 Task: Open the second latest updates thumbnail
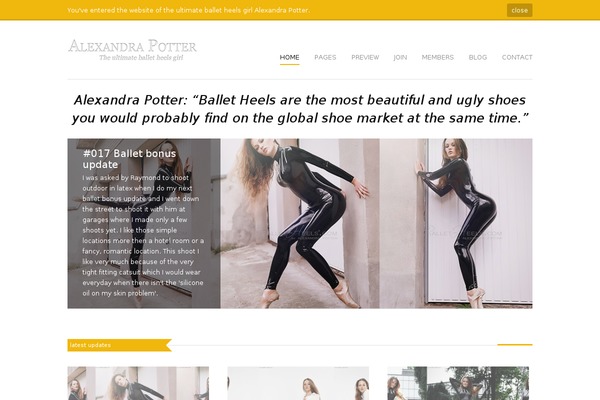click(x=298, y=383)
